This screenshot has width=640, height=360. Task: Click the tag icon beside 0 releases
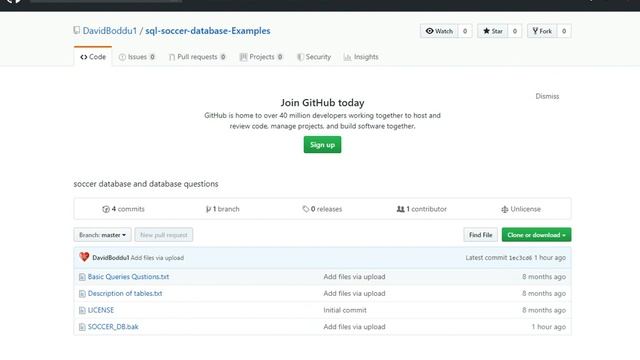pyautogui.click(x=306, y=209)
